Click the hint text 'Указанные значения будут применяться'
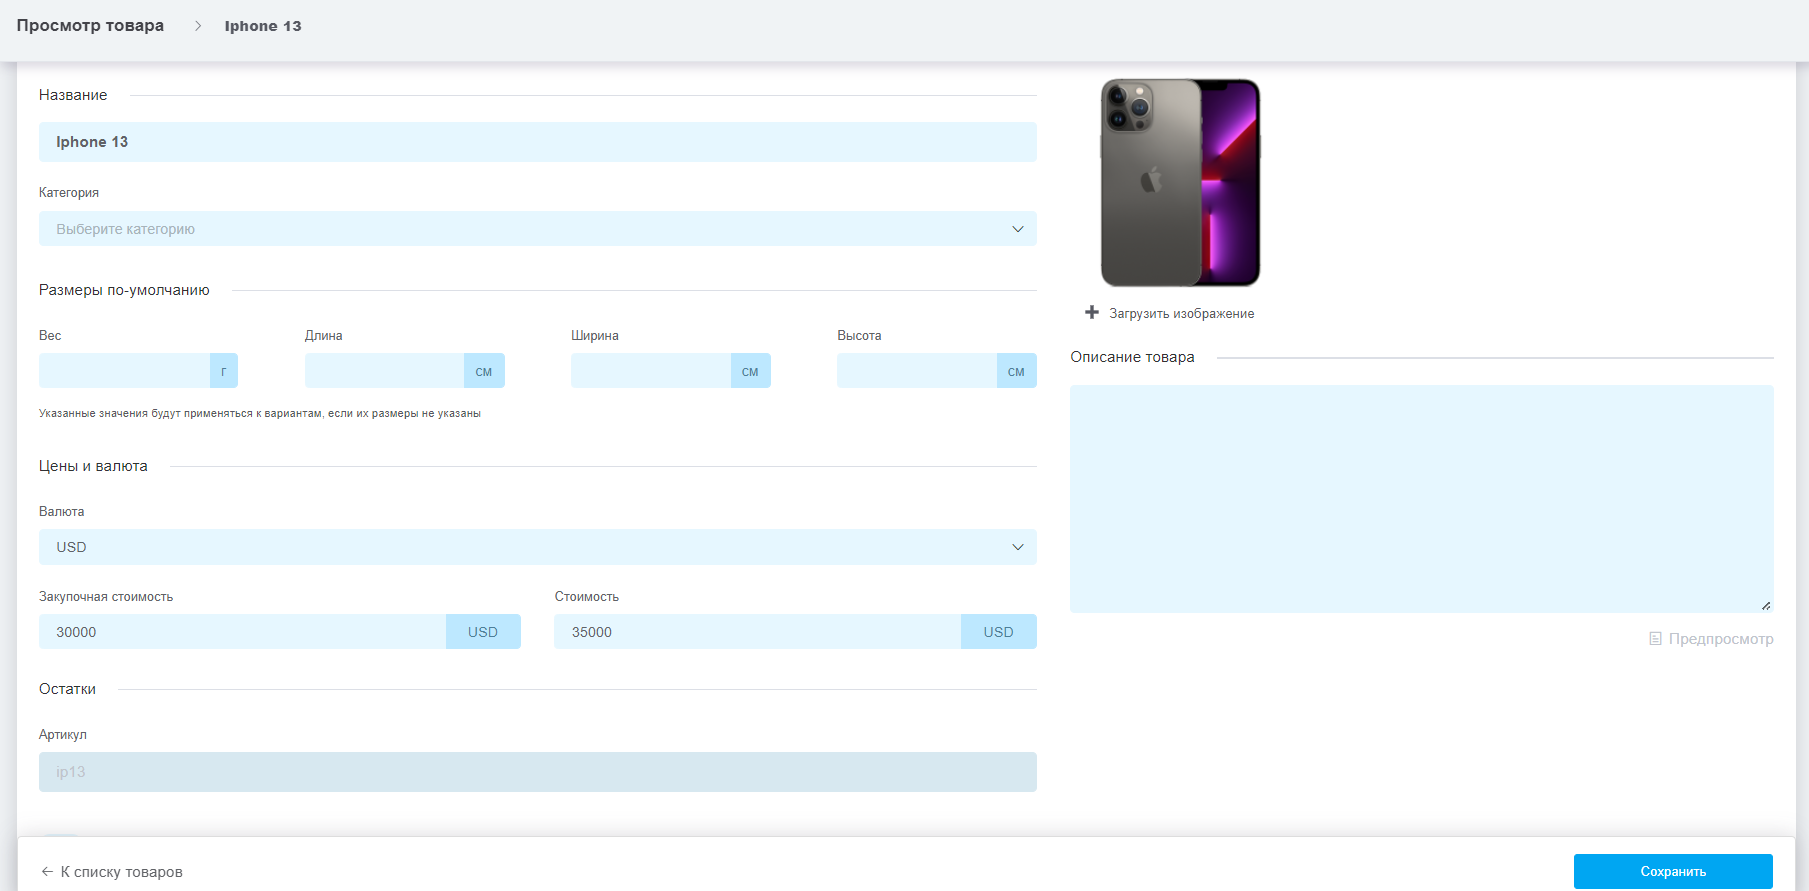Screen dimensions: 1809x891 coord(260,413)
